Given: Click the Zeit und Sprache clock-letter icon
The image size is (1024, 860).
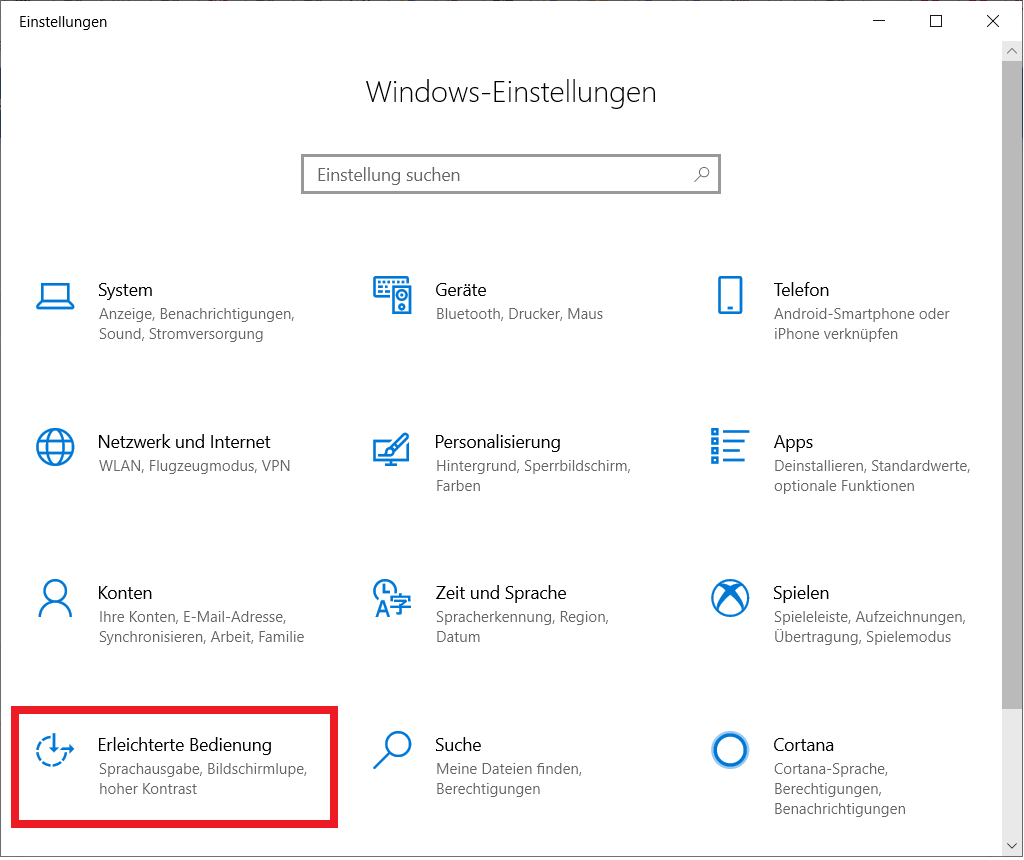Looking at the screenshot, I should (392, 598).
